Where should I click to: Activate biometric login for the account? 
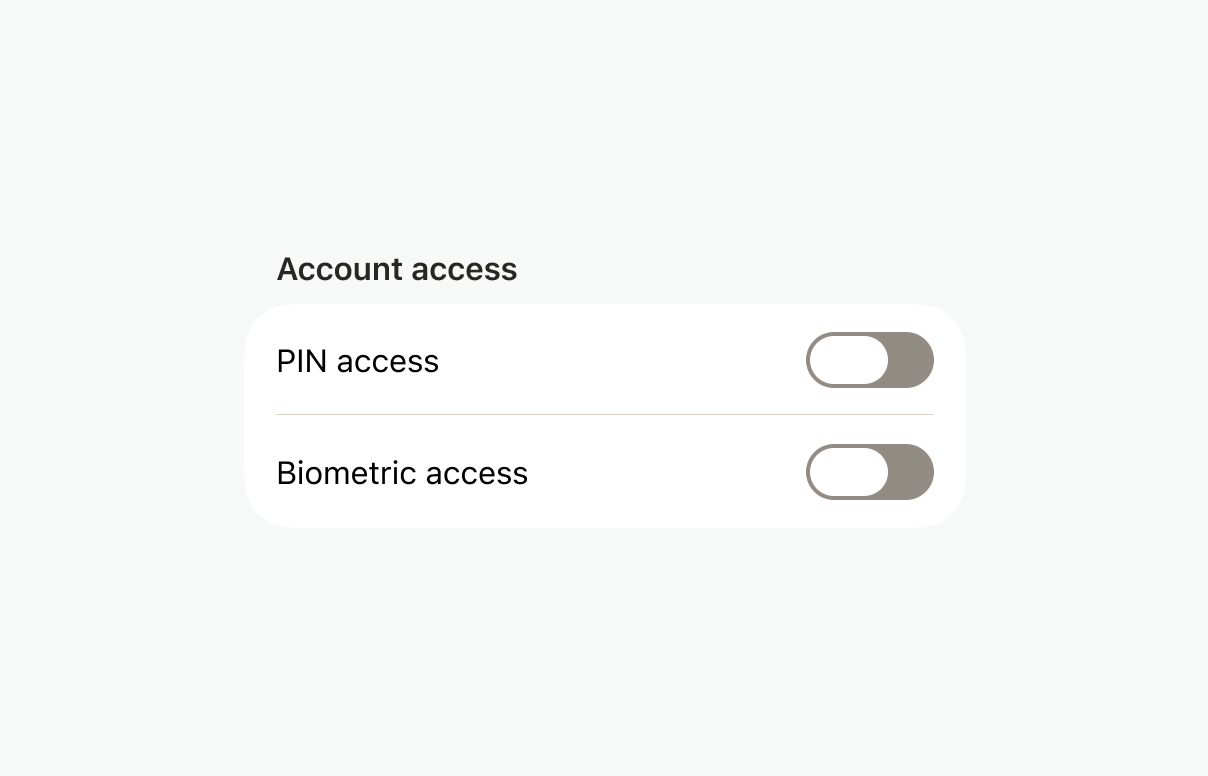[869, 472]
